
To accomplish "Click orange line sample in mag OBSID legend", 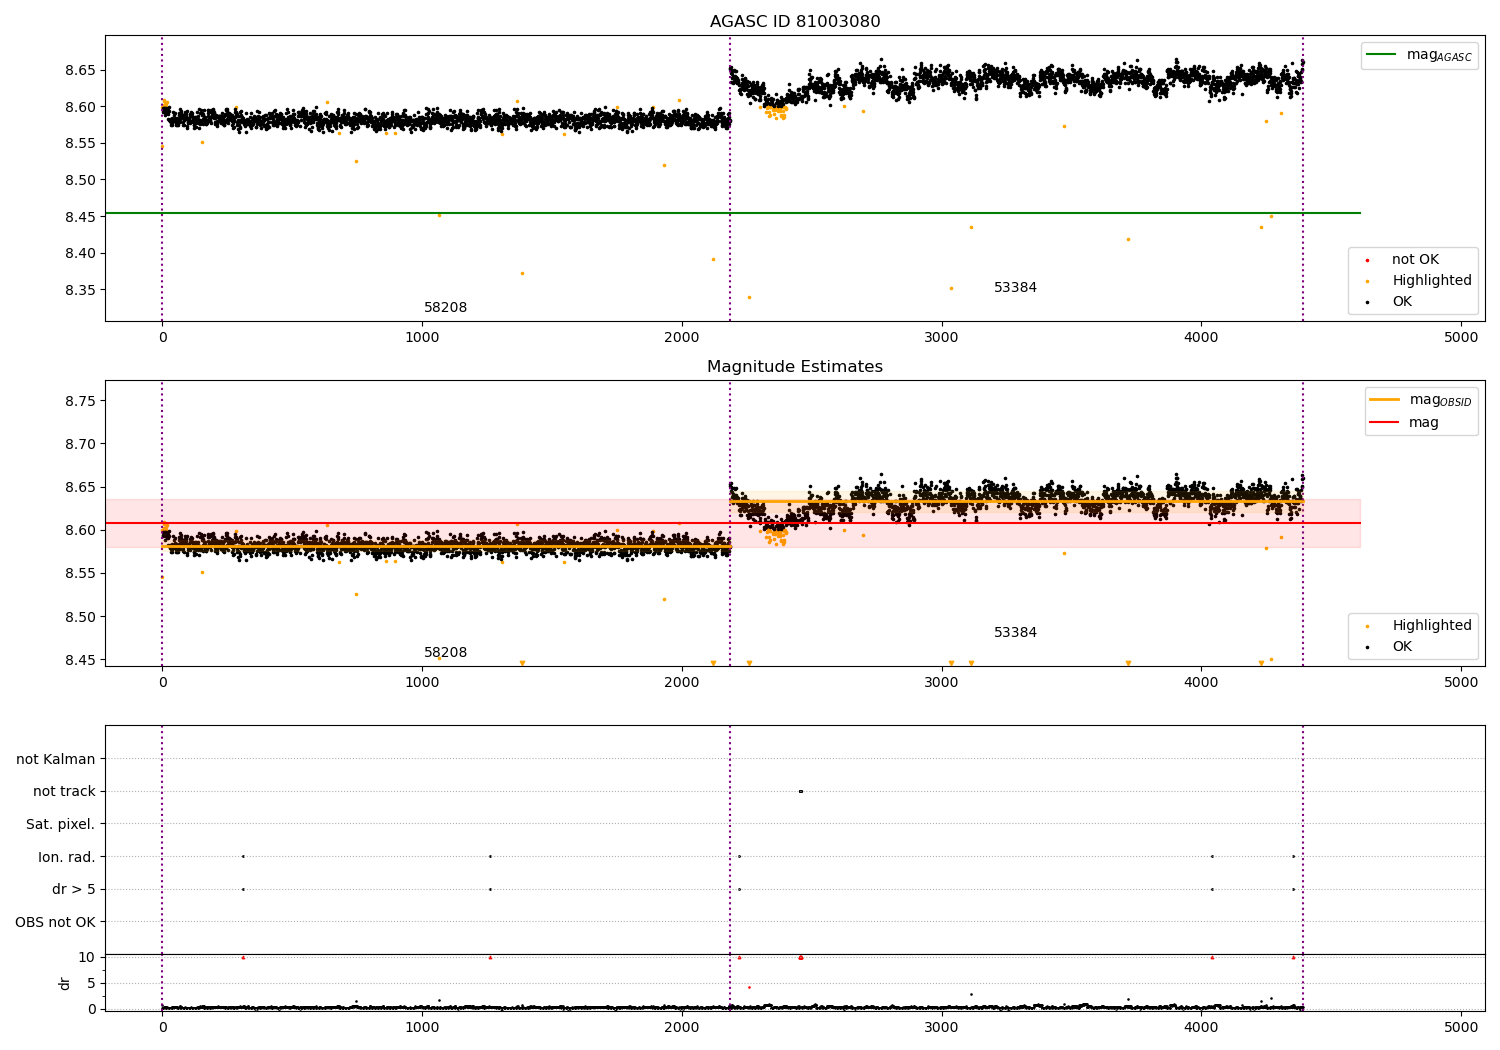I will click(x=1384, y=400).
